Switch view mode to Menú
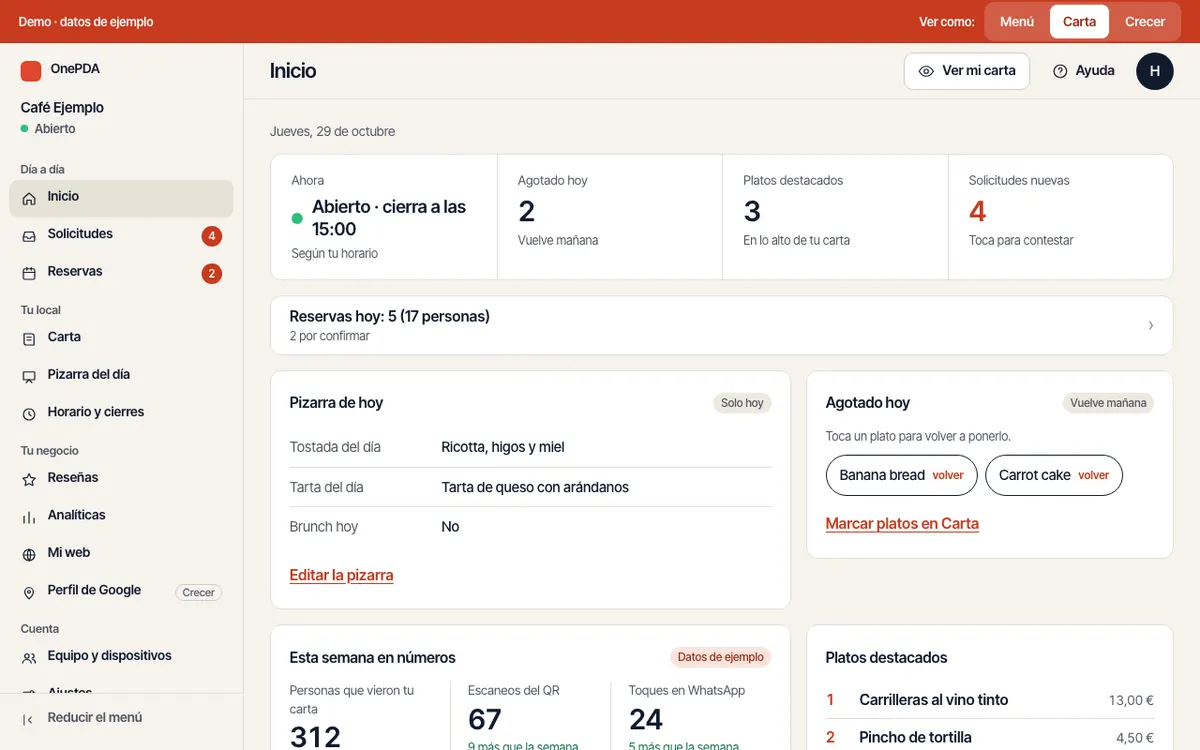Viewport: 1200px width, 750px height. (x=1017, y=21)
